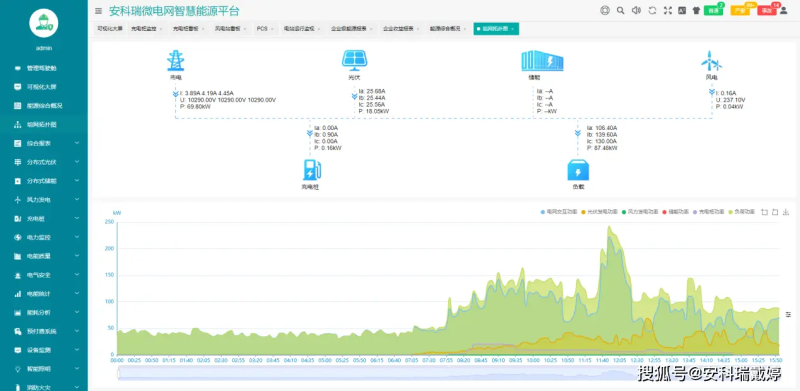Expand 预付费系统 sidebar menu
Image resolution: width=800 pixels, height=391 pixels.
coord(44,331)
